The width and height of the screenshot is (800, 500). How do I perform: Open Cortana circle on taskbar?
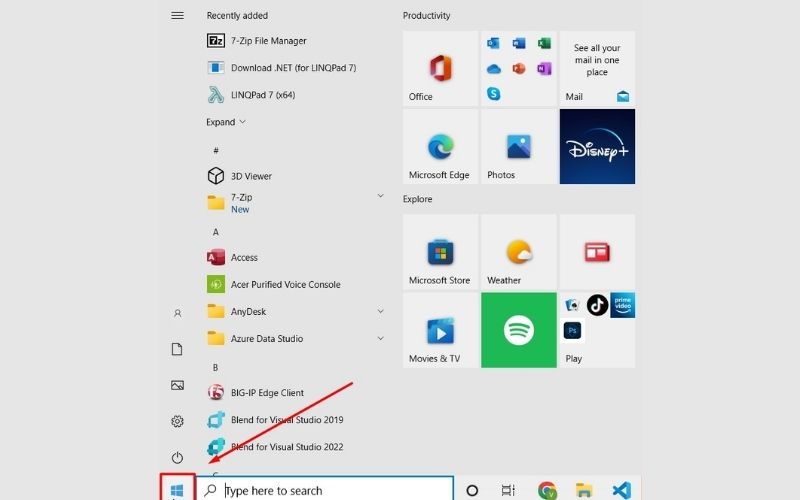pos(472,490)
